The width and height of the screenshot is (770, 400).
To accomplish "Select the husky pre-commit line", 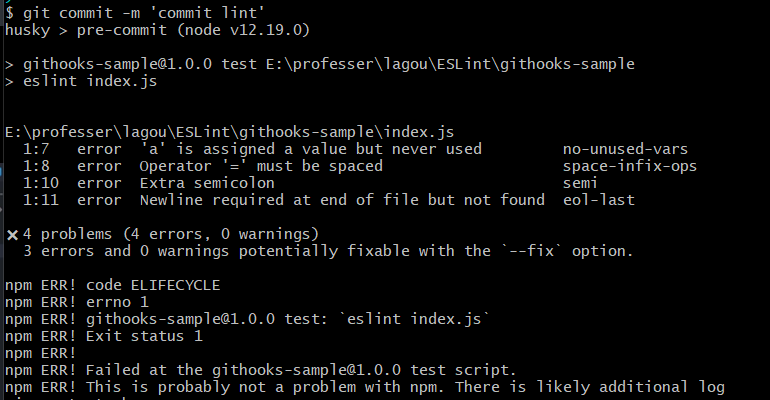I will [x=157, y=30].
